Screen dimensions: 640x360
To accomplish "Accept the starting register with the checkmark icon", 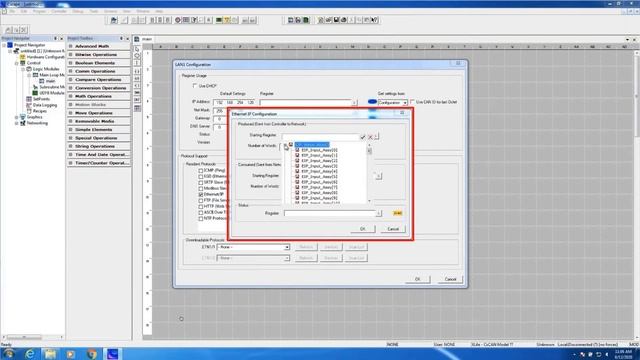I will click(362, 137).
